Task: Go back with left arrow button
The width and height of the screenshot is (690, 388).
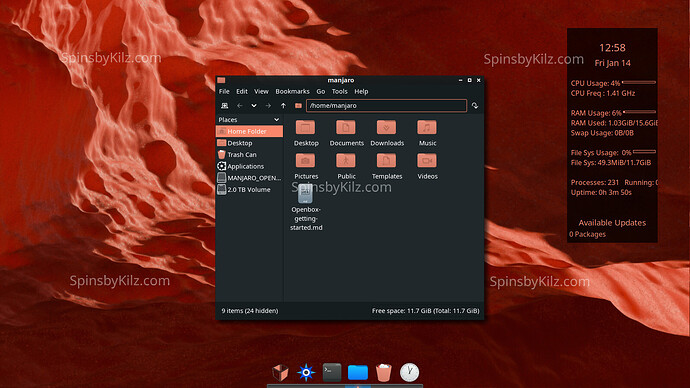Action: point(239,106)
